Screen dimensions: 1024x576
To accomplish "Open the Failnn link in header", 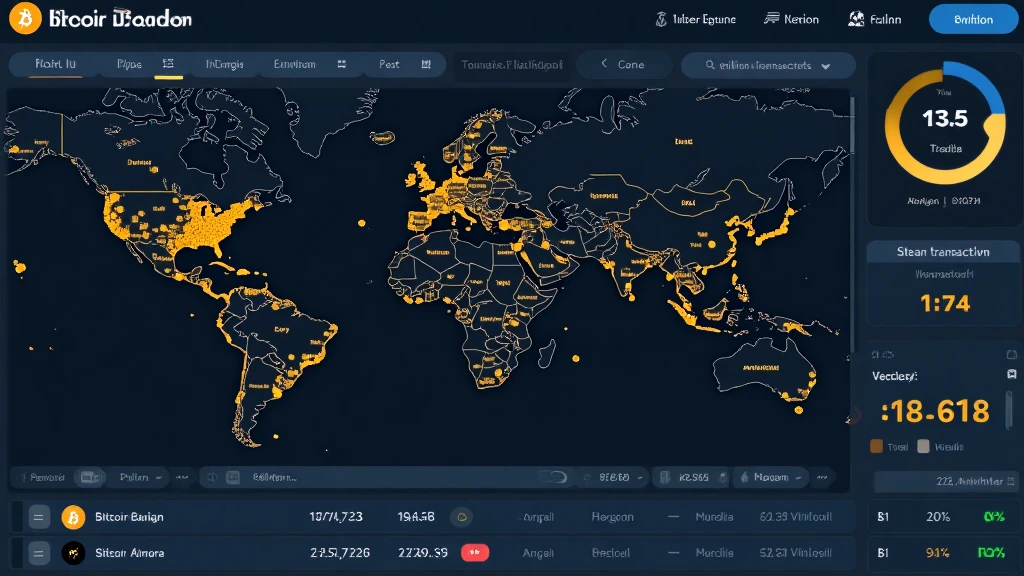I will pyautogui.click(x=886, y=20).
